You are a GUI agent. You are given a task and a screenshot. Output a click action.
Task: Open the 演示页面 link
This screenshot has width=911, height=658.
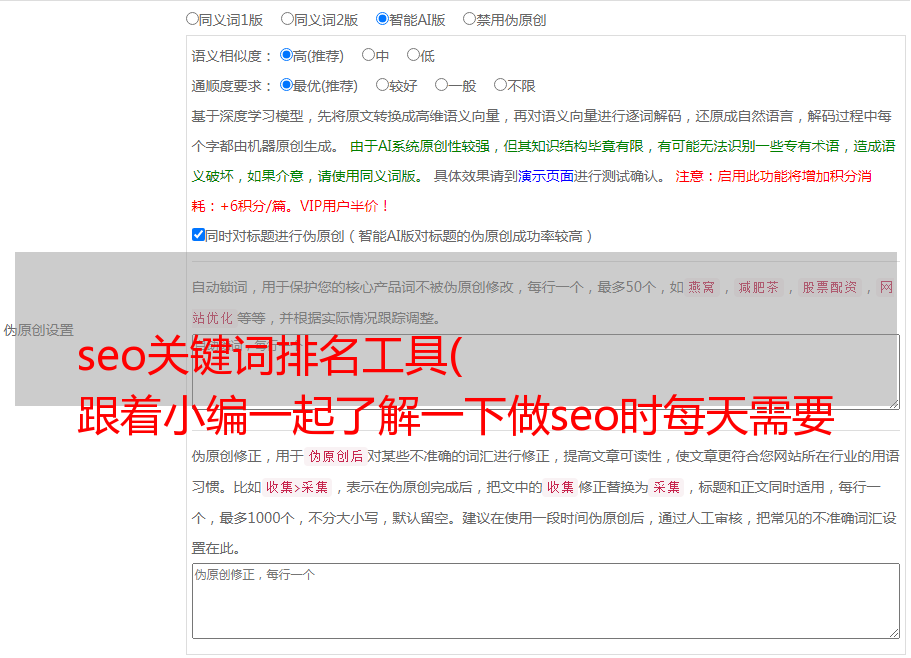coord(545,176)
